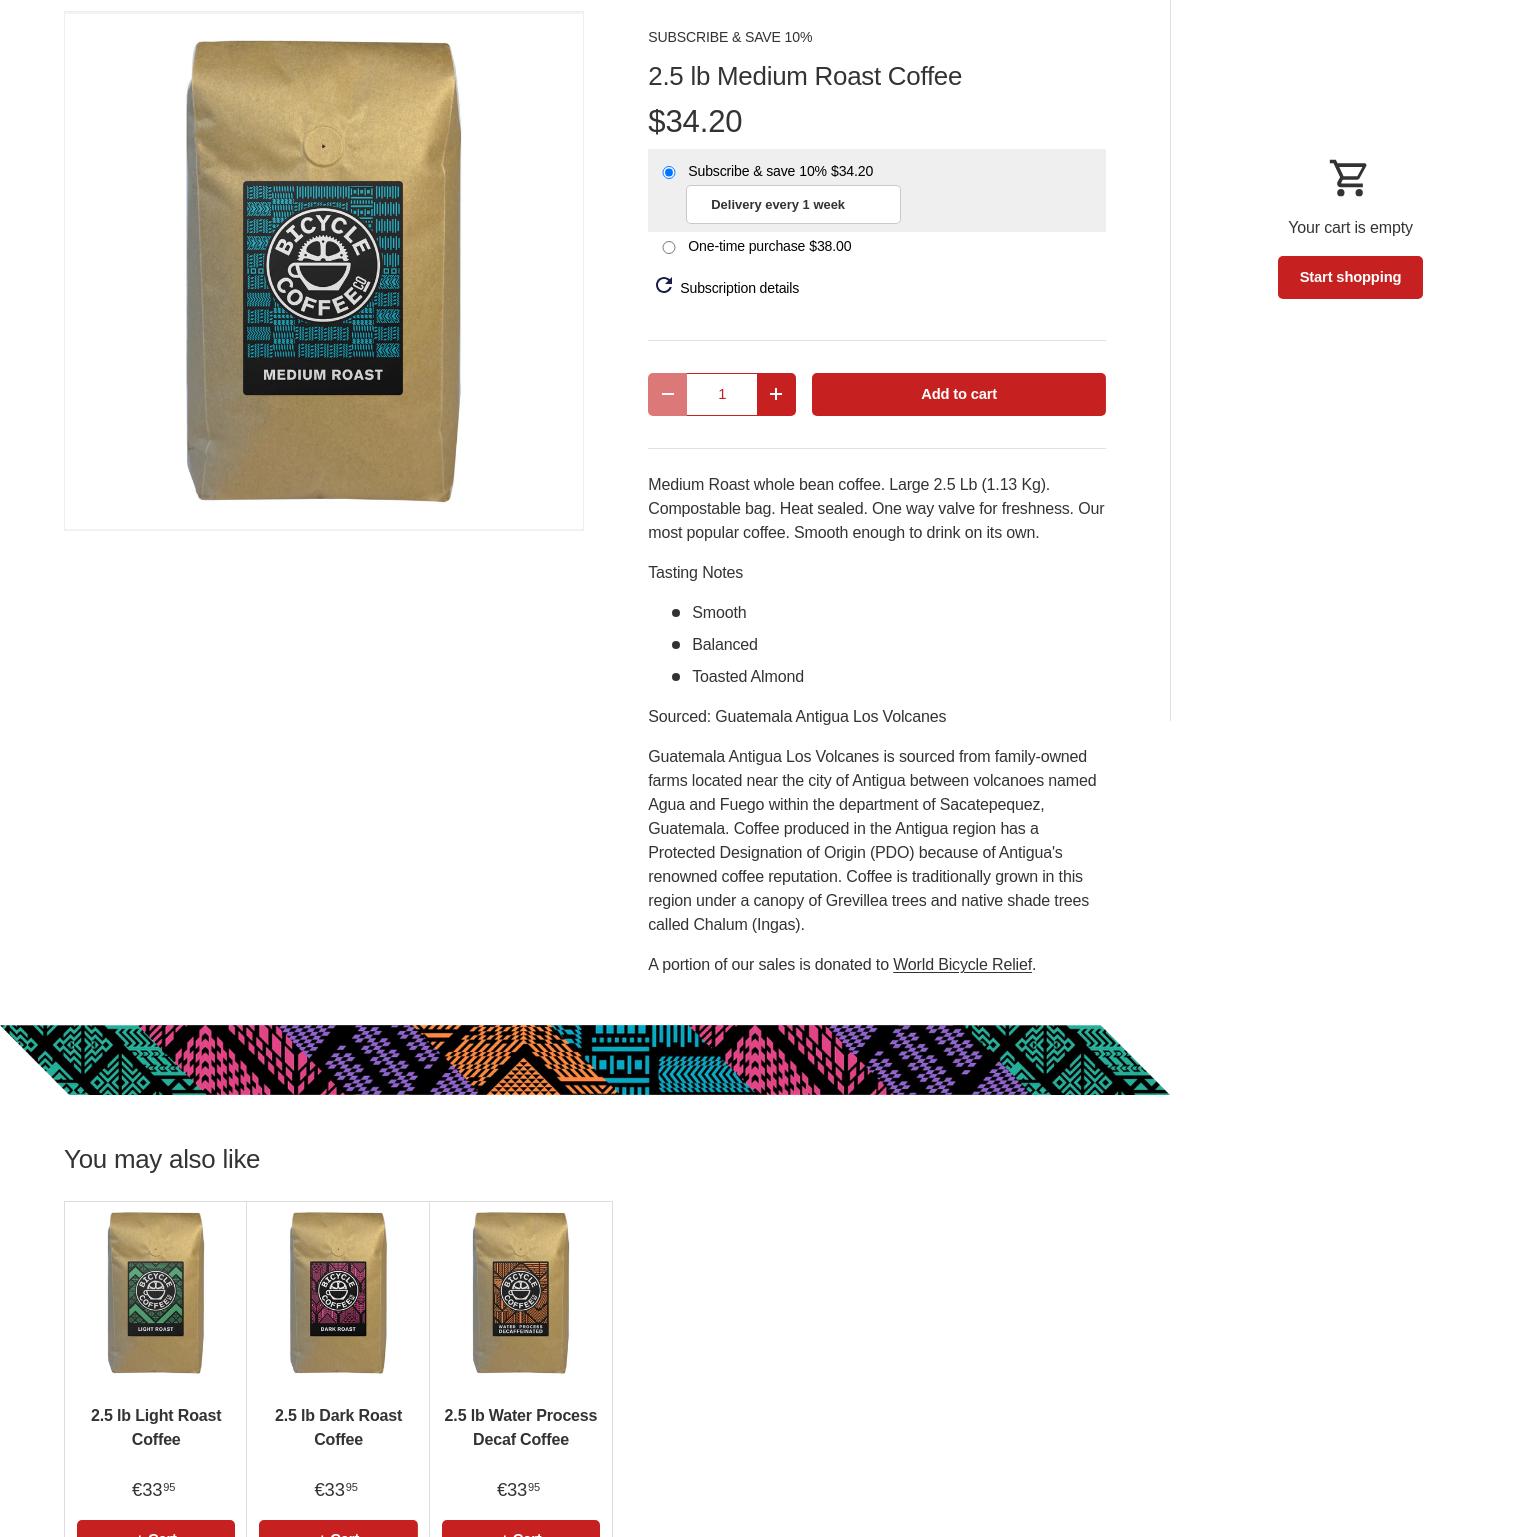Select Subscribe & save 10% radio option
1530x1537 pixels.
tap(669, 172)
